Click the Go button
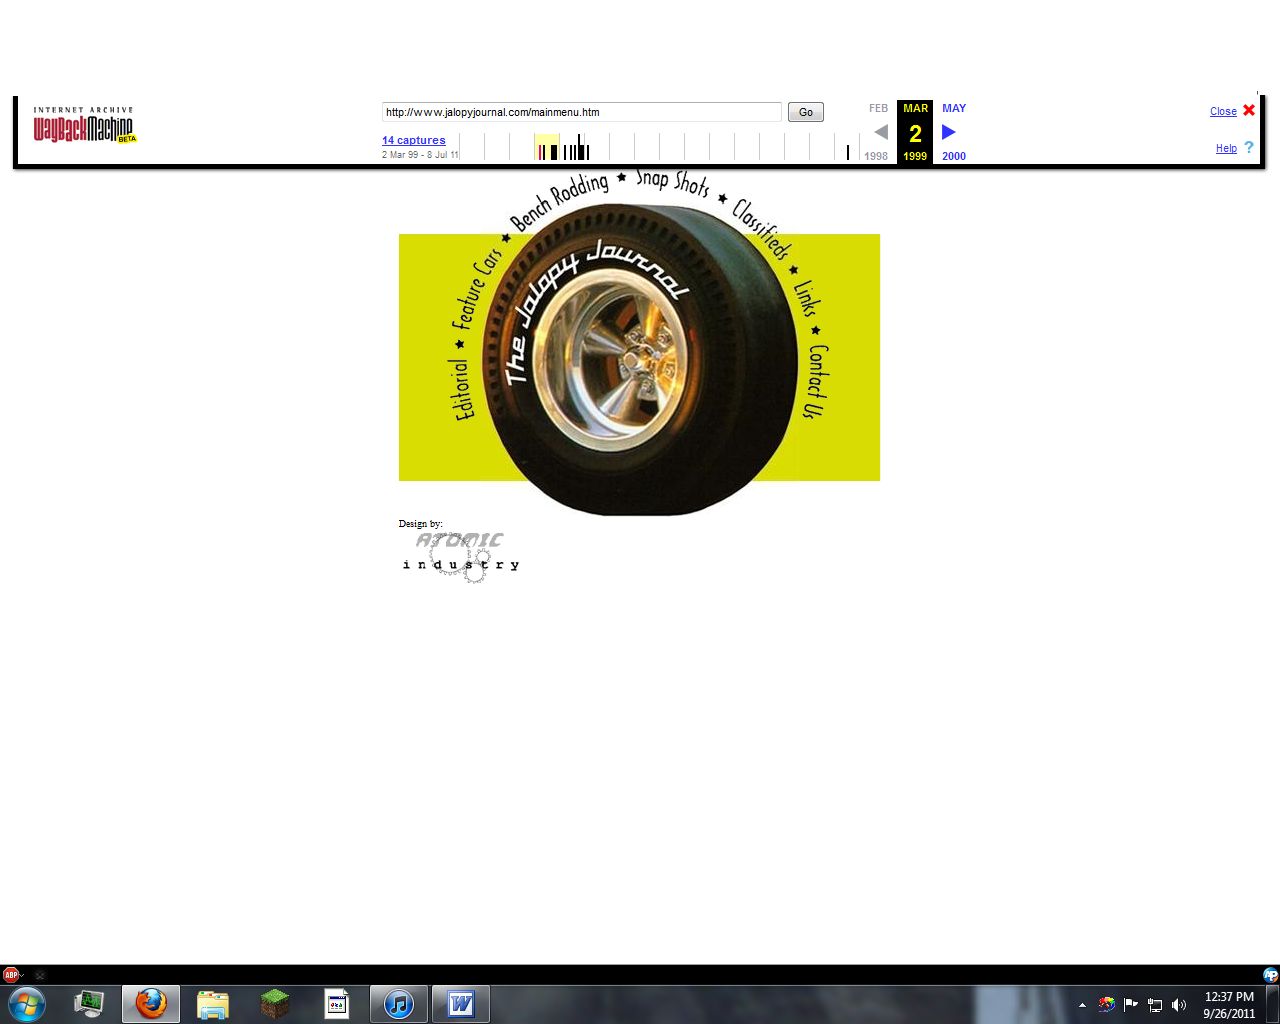 (805, 112)
